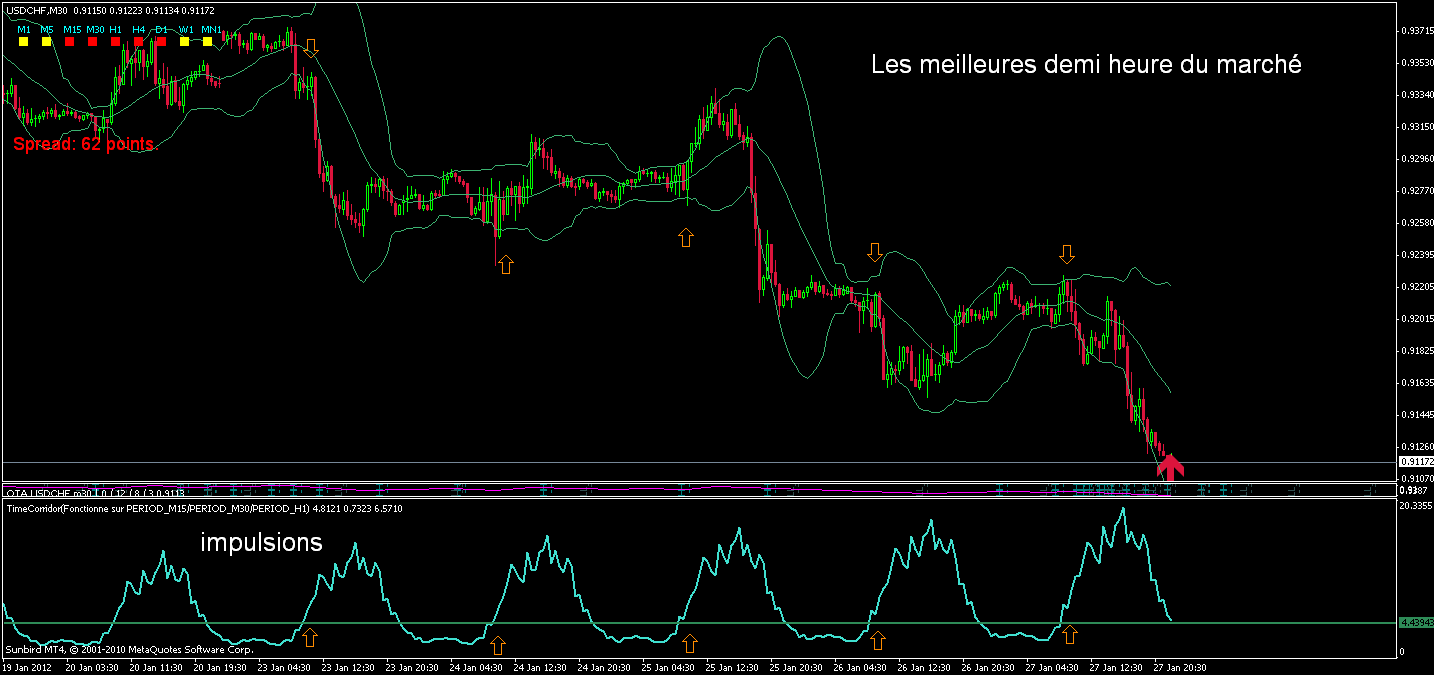Select the yellow MN1 timeframe square
Viewport: 1434px width, 675px height.
210,42
